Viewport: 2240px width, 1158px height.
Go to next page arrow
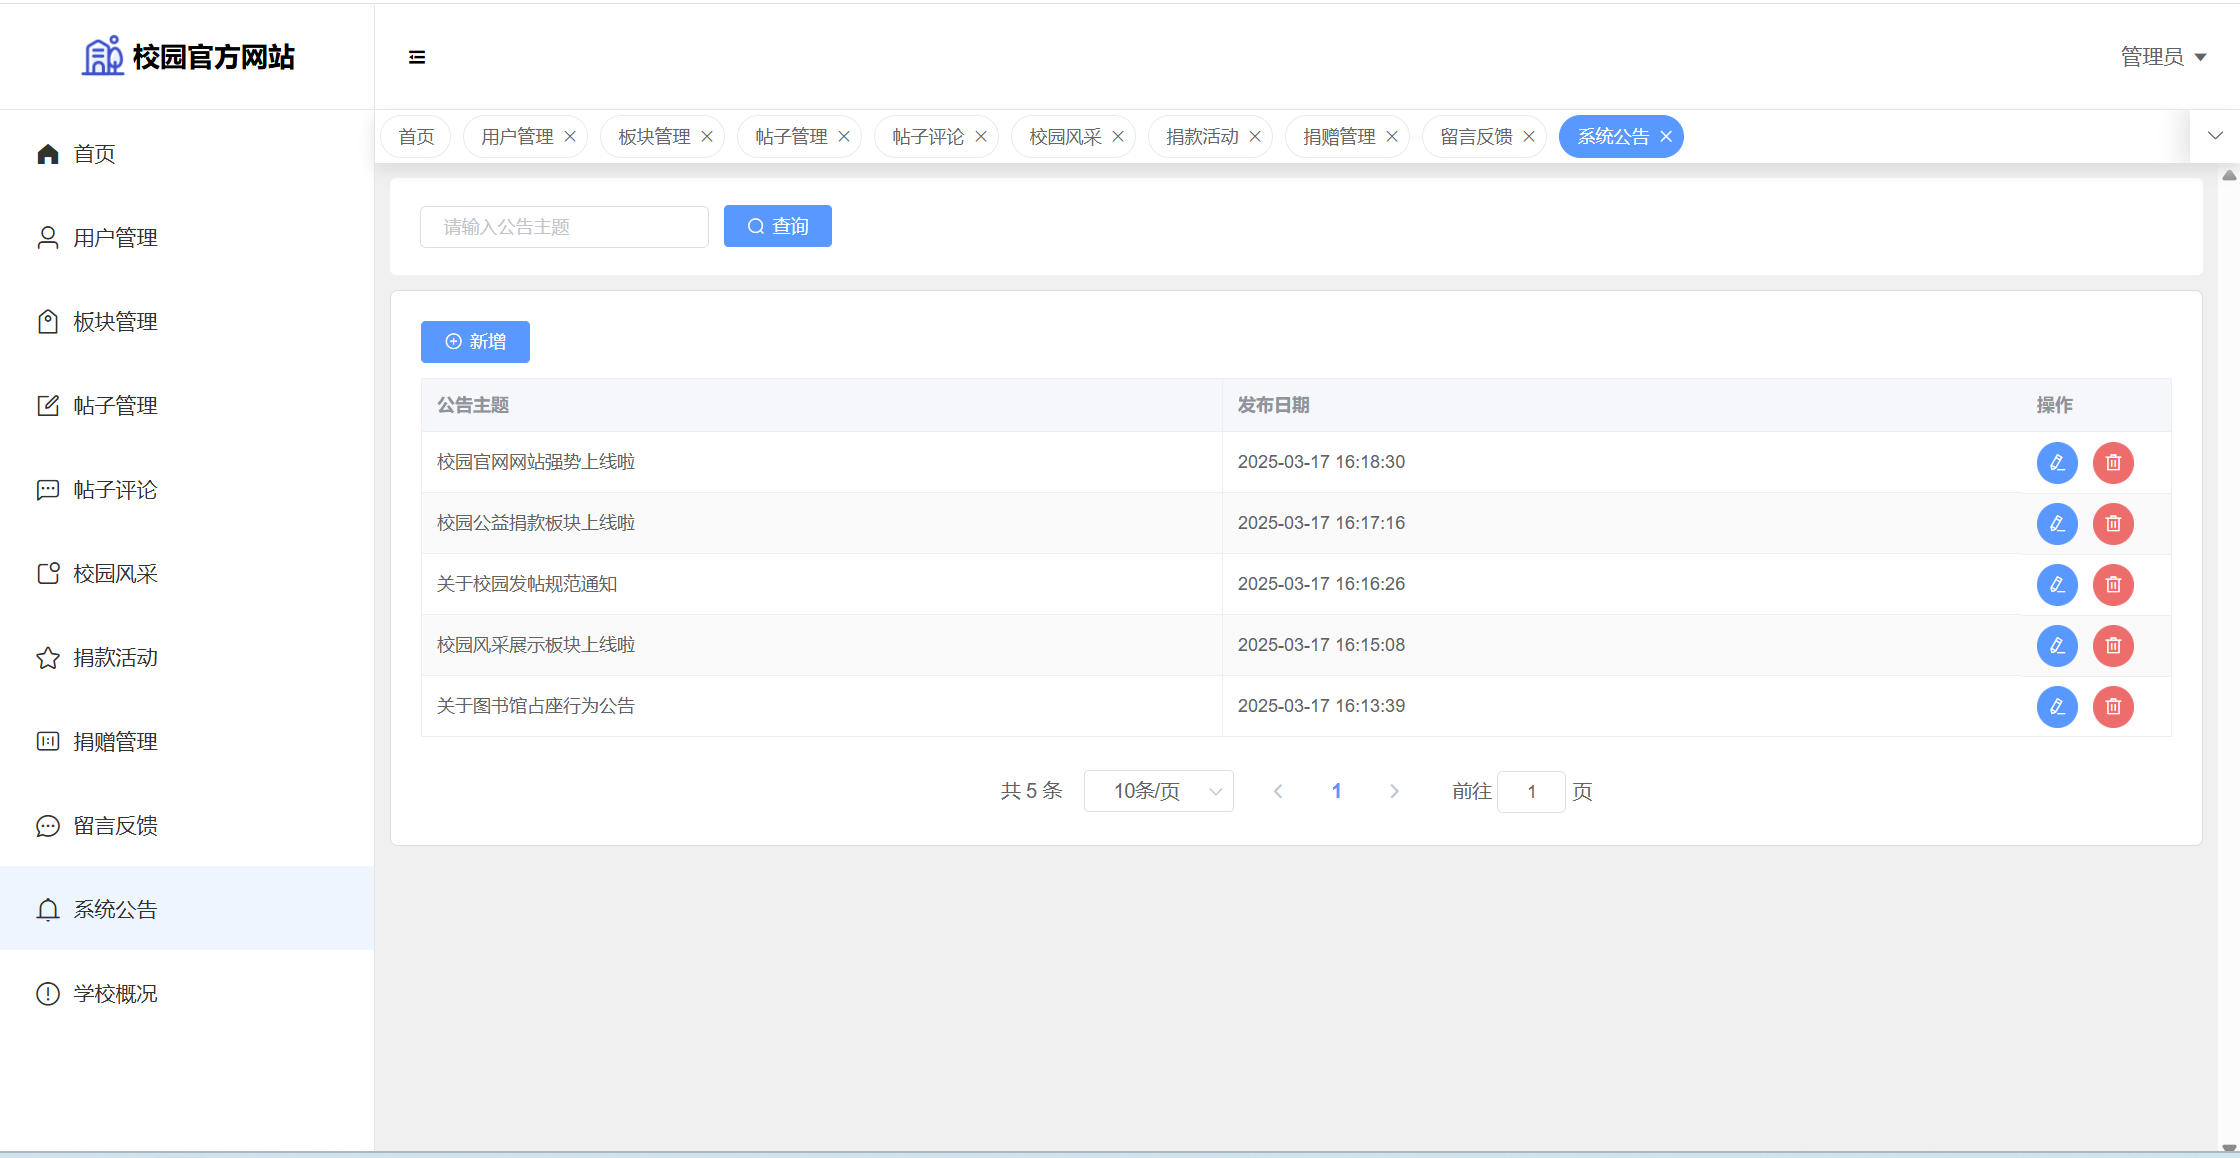click(1394, 791)
